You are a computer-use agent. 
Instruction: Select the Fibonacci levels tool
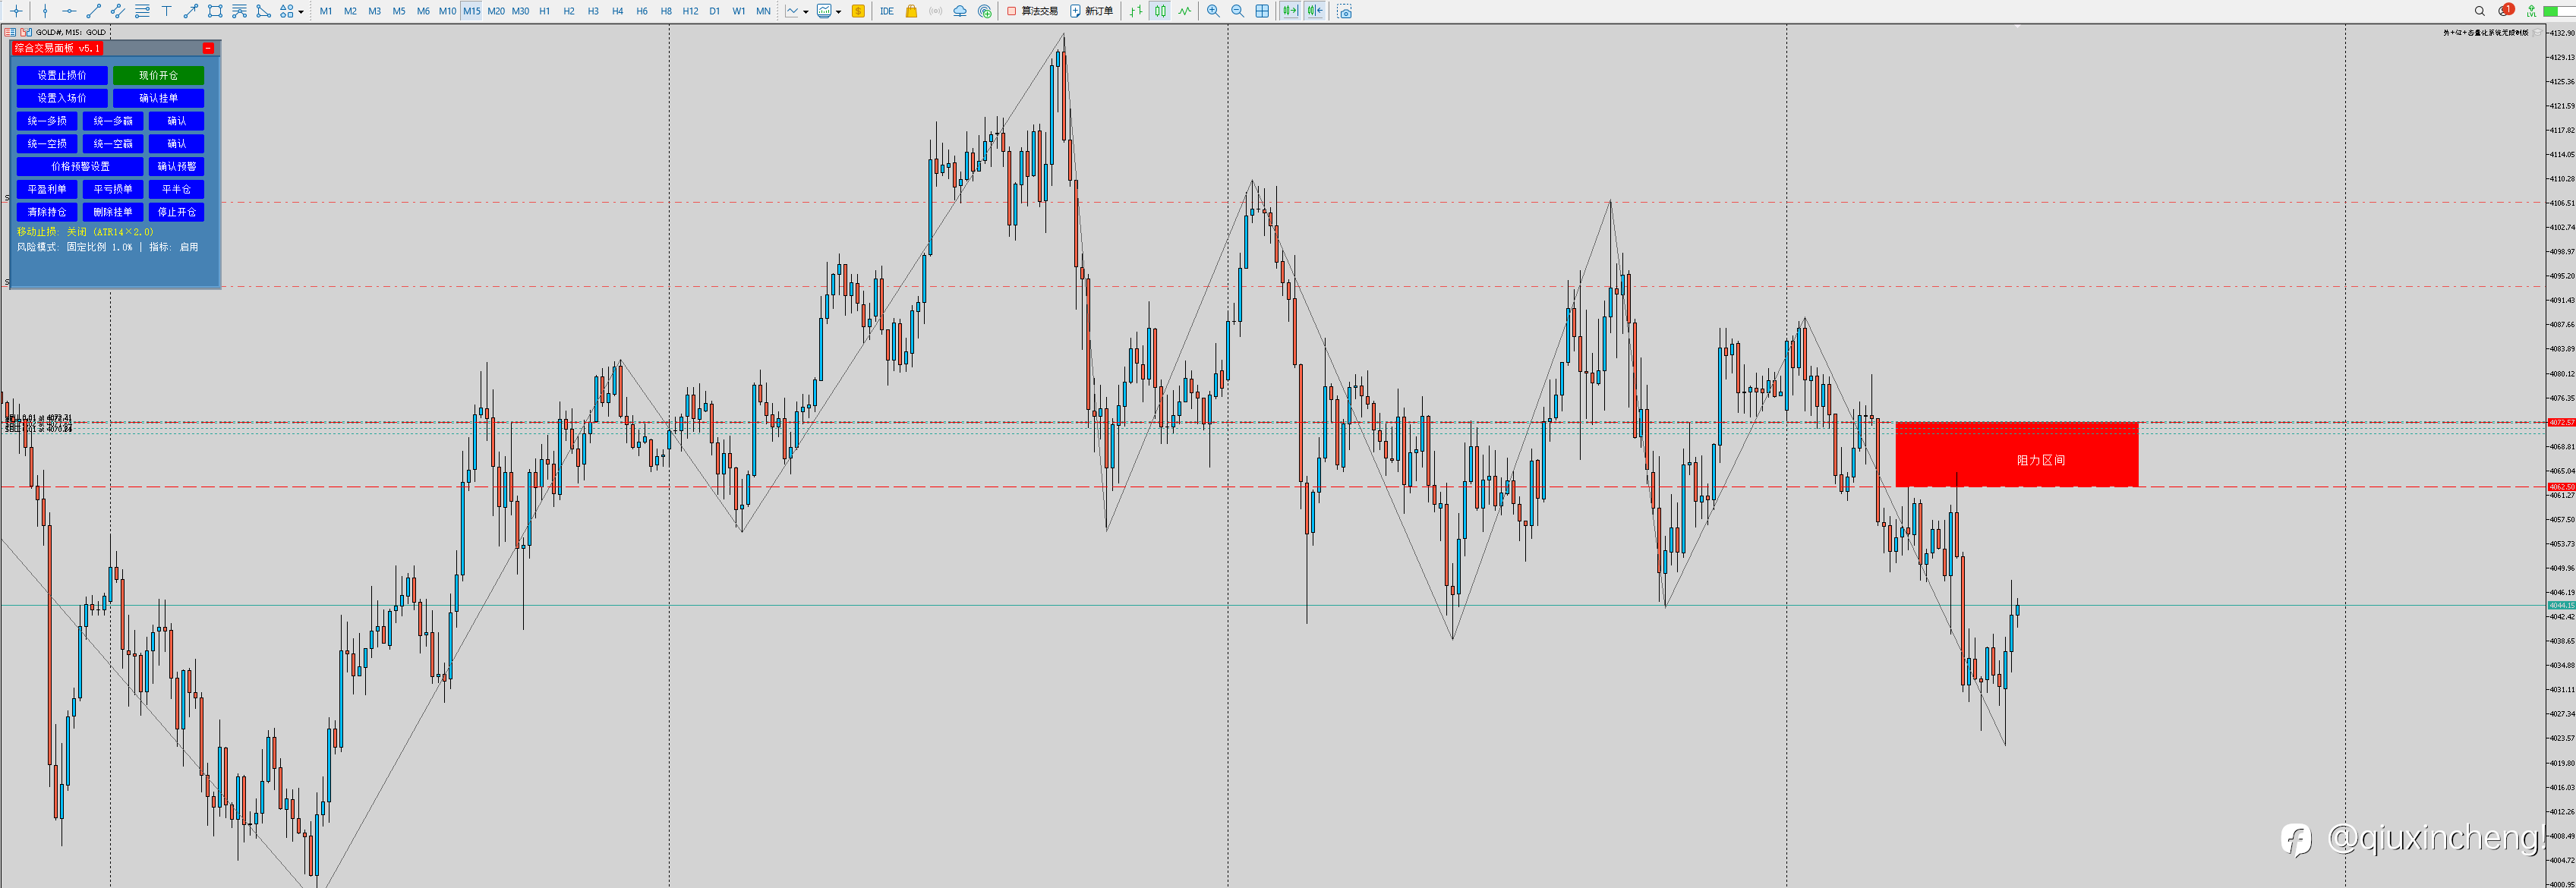click(x=142, y=11)
